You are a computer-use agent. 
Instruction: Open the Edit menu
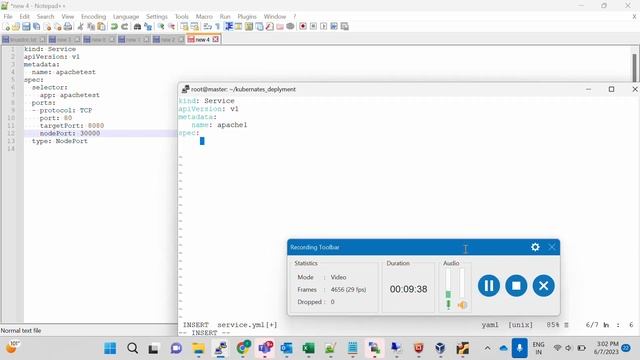click(24, 16)
